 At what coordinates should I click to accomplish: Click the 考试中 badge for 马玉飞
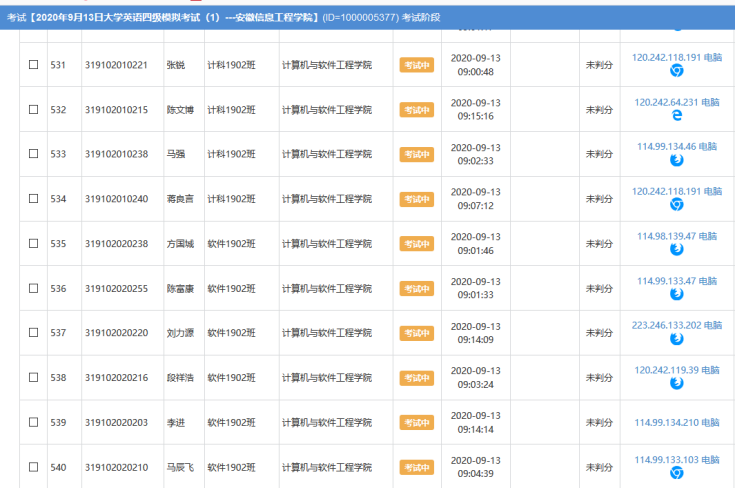[416, 467]
